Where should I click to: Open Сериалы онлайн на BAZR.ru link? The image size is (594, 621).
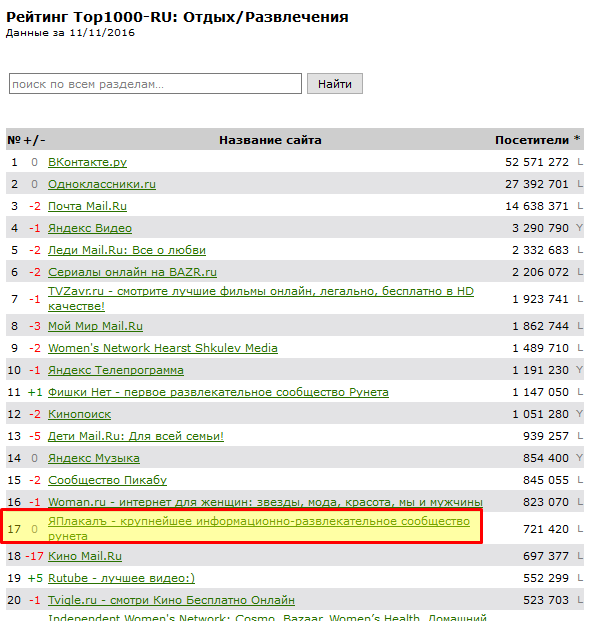pyautogui.click(x=132, y=272)
